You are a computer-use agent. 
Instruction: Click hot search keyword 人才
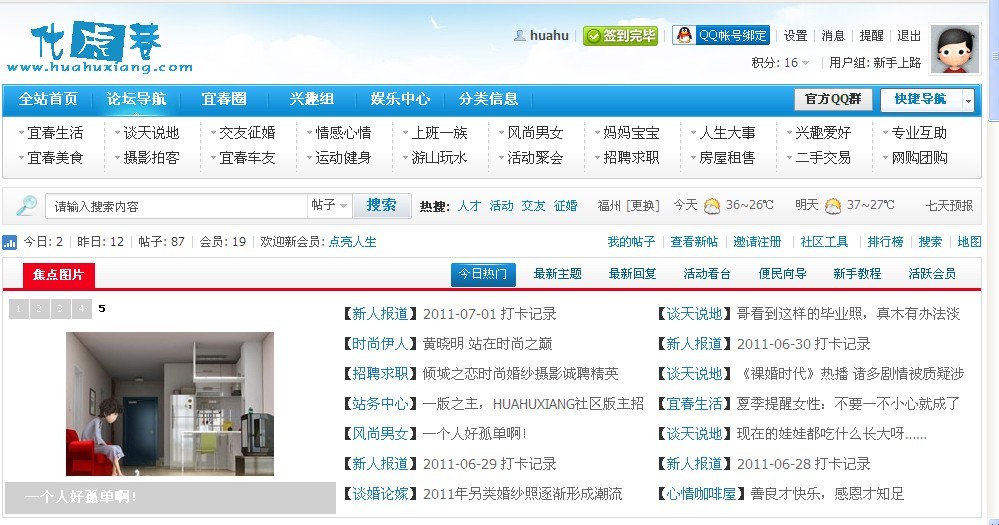470,206
